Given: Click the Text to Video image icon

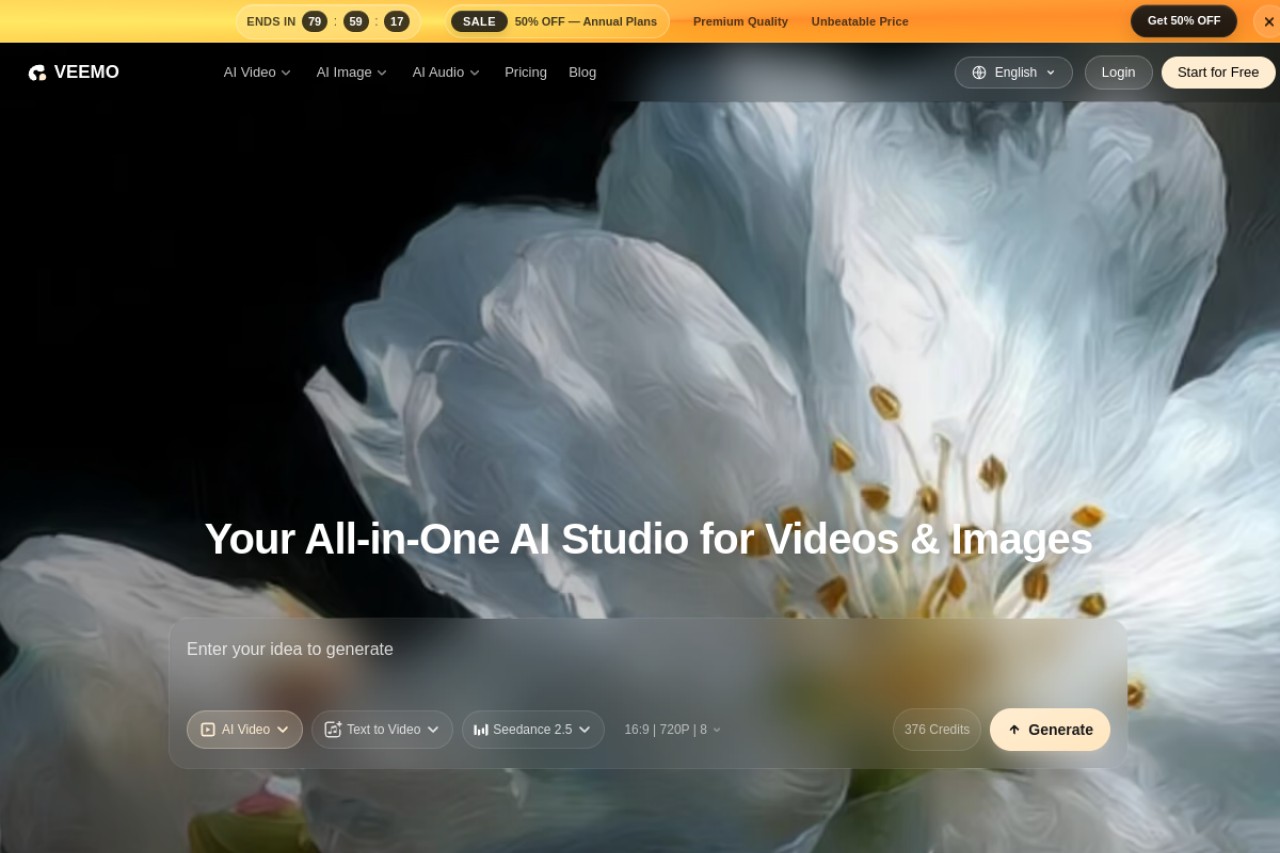Looking at the screenshot, I should [333, 730].
